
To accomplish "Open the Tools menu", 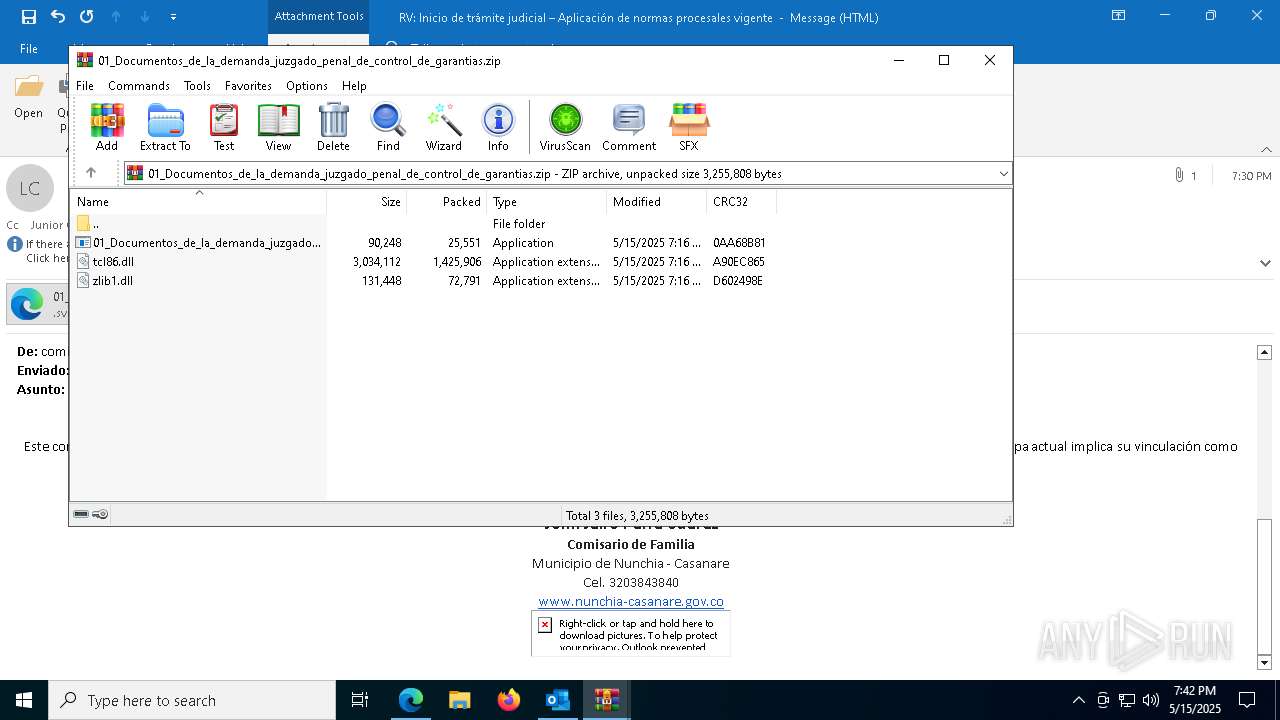I will point(197,86).
